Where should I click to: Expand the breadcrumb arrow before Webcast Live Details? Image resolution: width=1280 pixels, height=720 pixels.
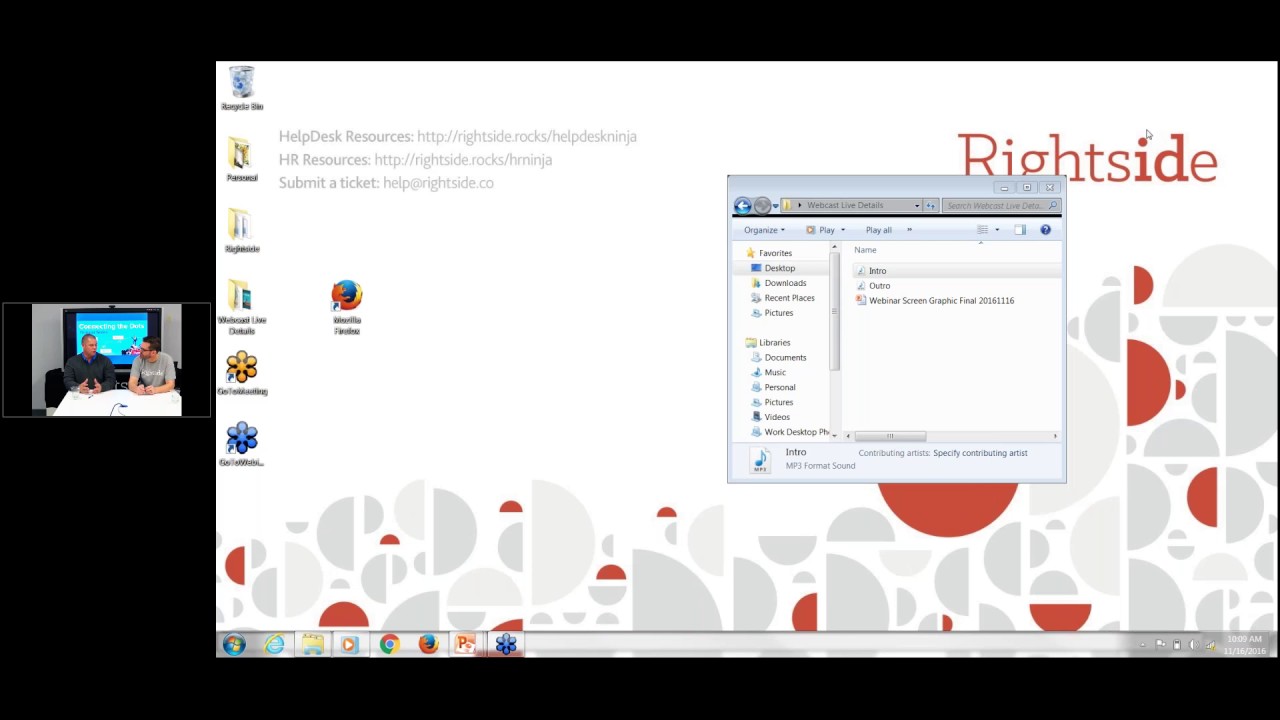click(799, 206)
